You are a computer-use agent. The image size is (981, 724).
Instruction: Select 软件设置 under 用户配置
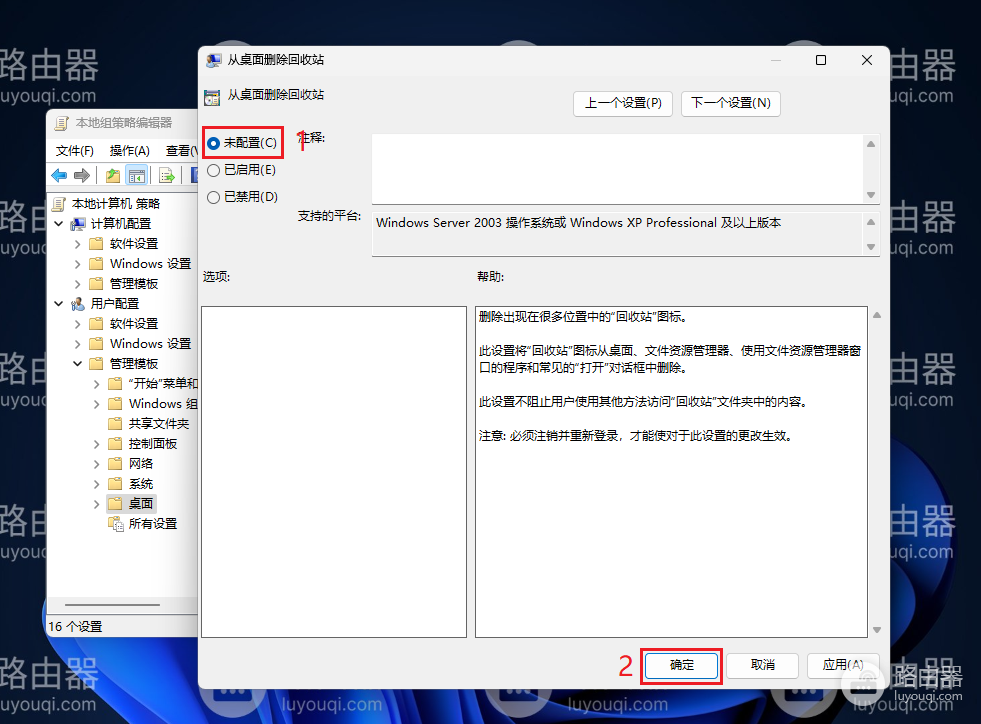pos(134,324)
